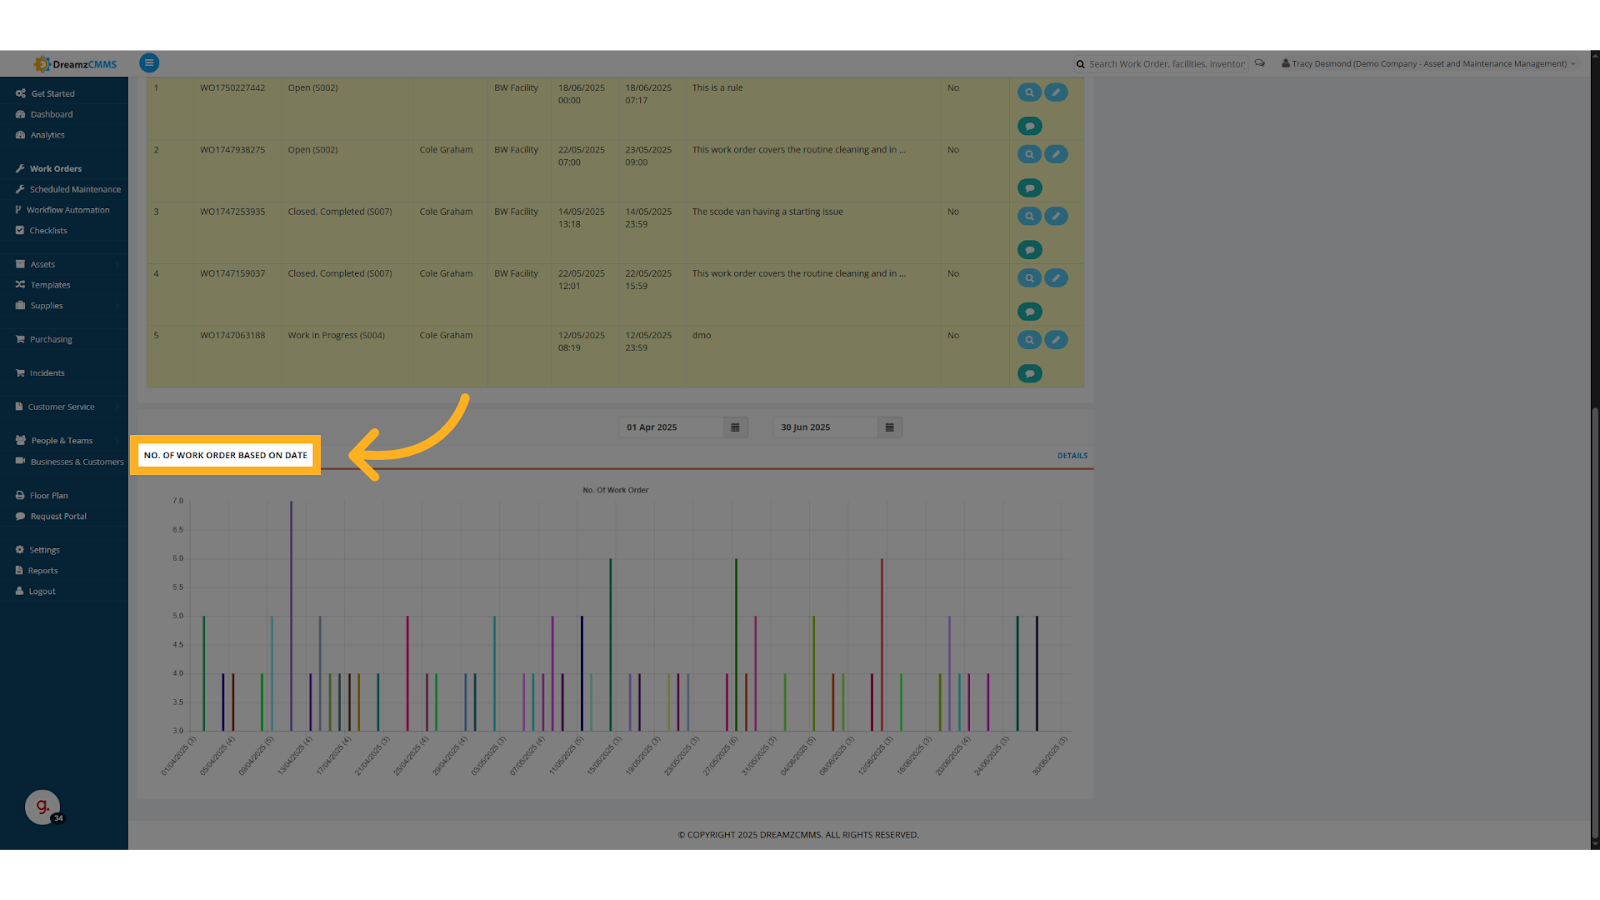Open Workflow Automation in sidebar
Image resolution: width=1600 pixels, height=900 pixels.
click(x=64, y=210)
